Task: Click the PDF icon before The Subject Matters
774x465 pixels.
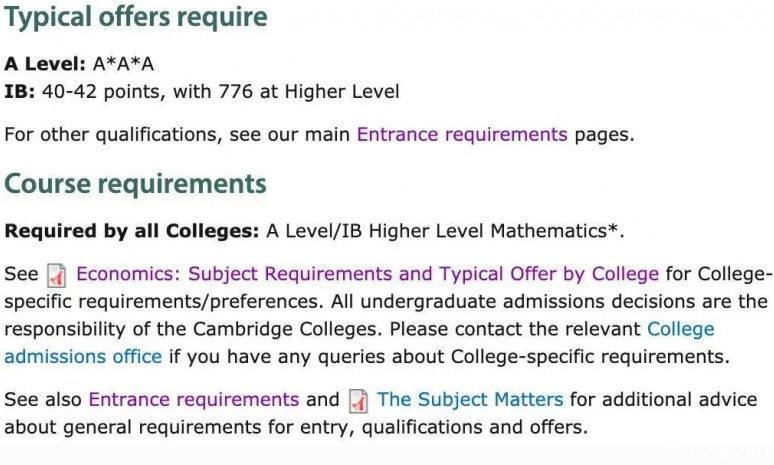Action: [358, 401]
